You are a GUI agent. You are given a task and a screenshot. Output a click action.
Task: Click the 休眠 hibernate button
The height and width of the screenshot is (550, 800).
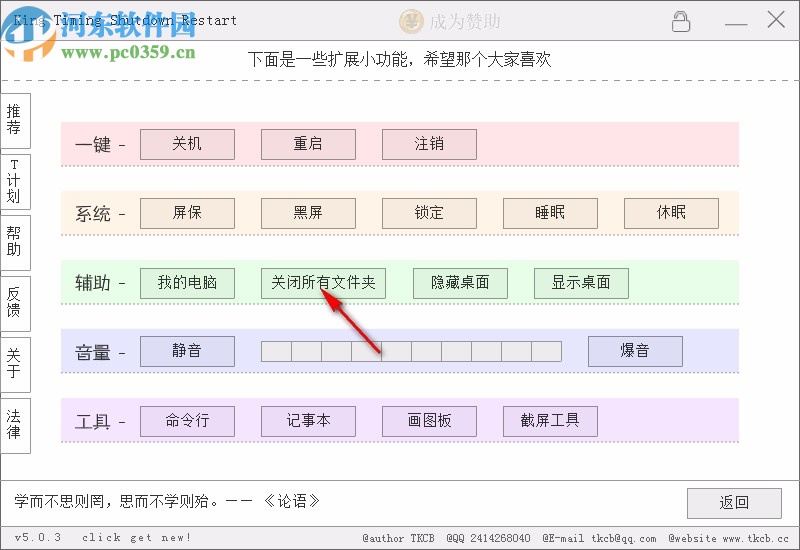(x=671, y=213)
